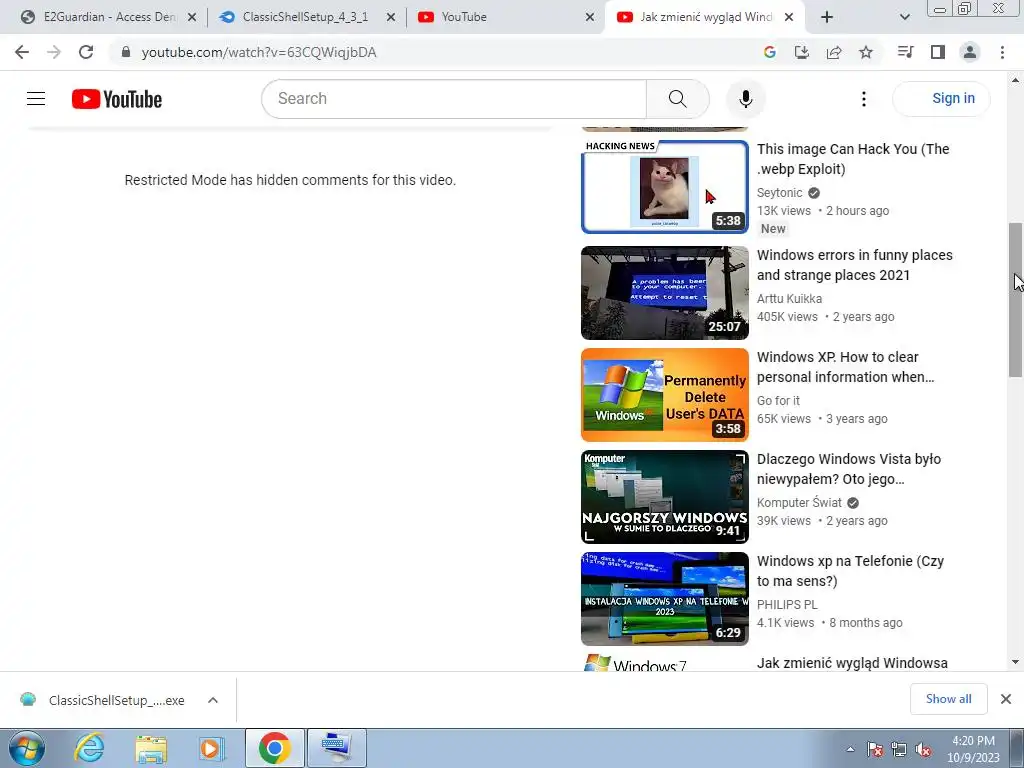Open Chrome's three-dot menu
The width and height of the screenshot is (1024, 768).
coord(1002,52)
